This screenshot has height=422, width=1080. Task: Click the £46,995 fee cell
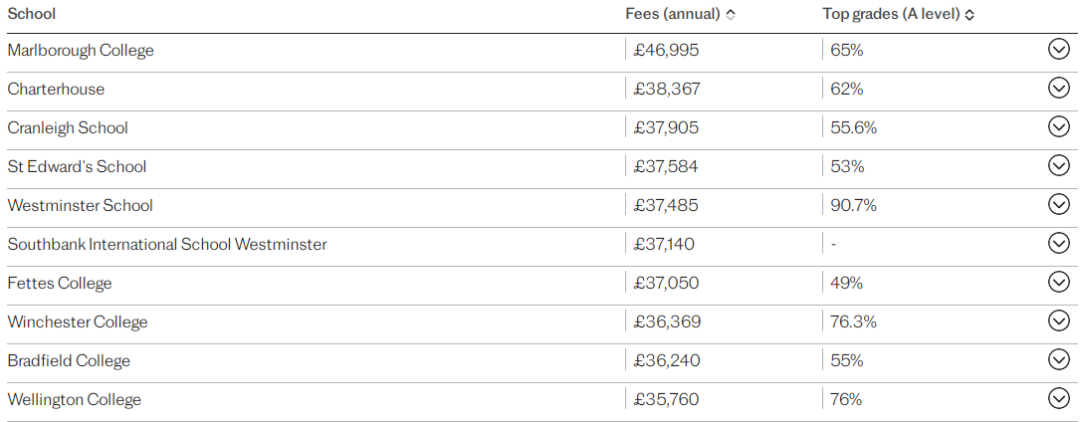click(x=666, y=50)
